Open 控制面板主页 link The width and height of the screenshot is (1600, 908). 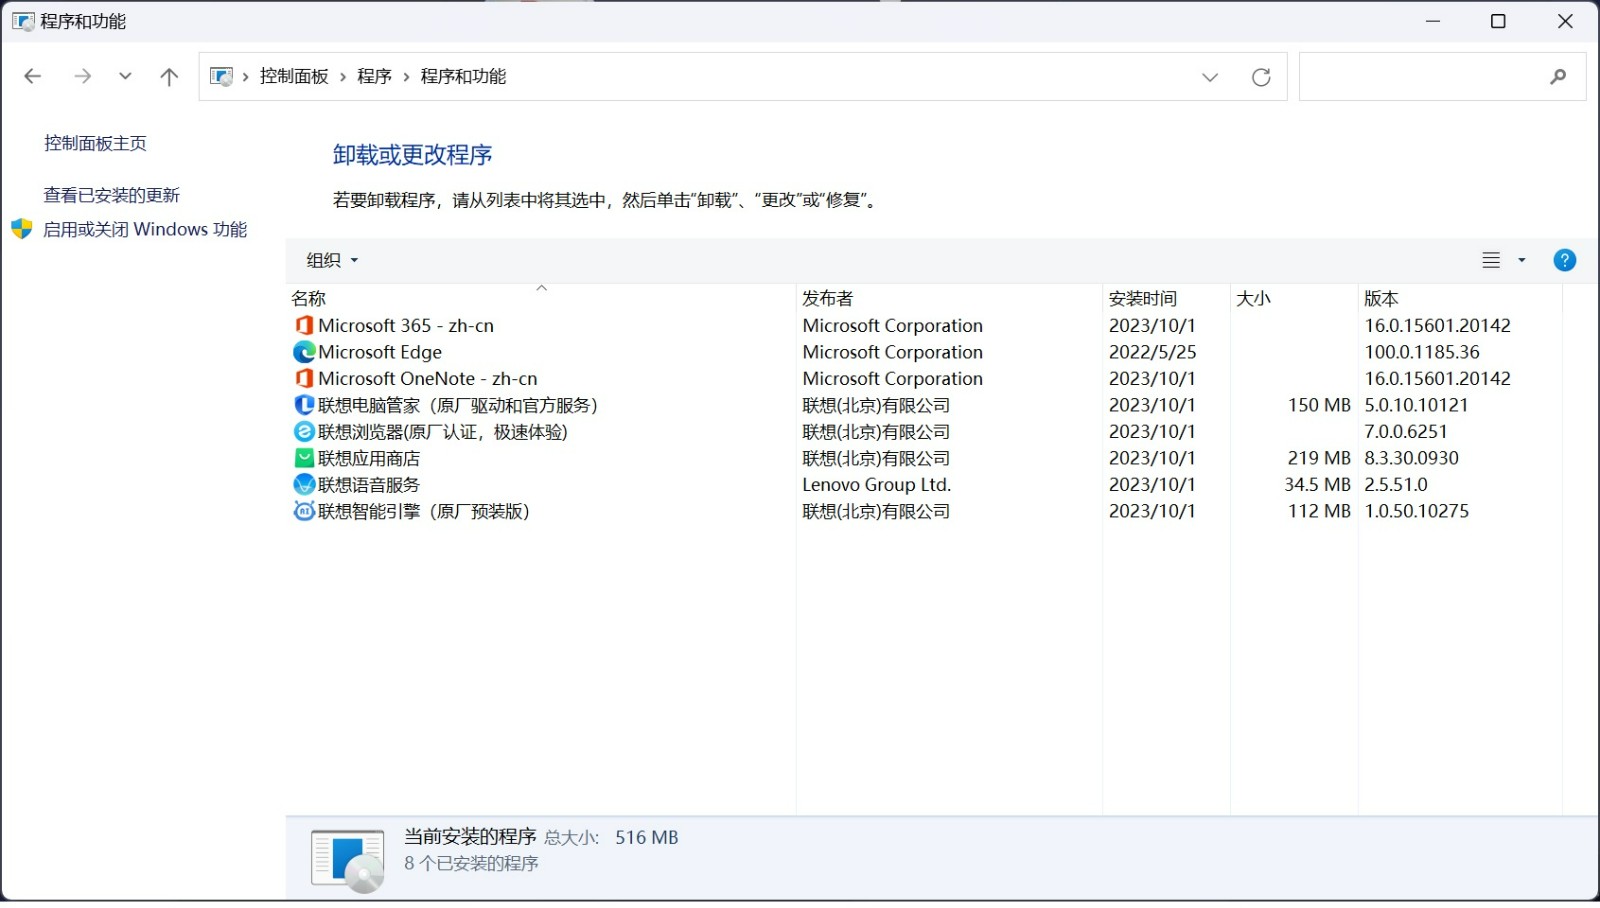95,143
